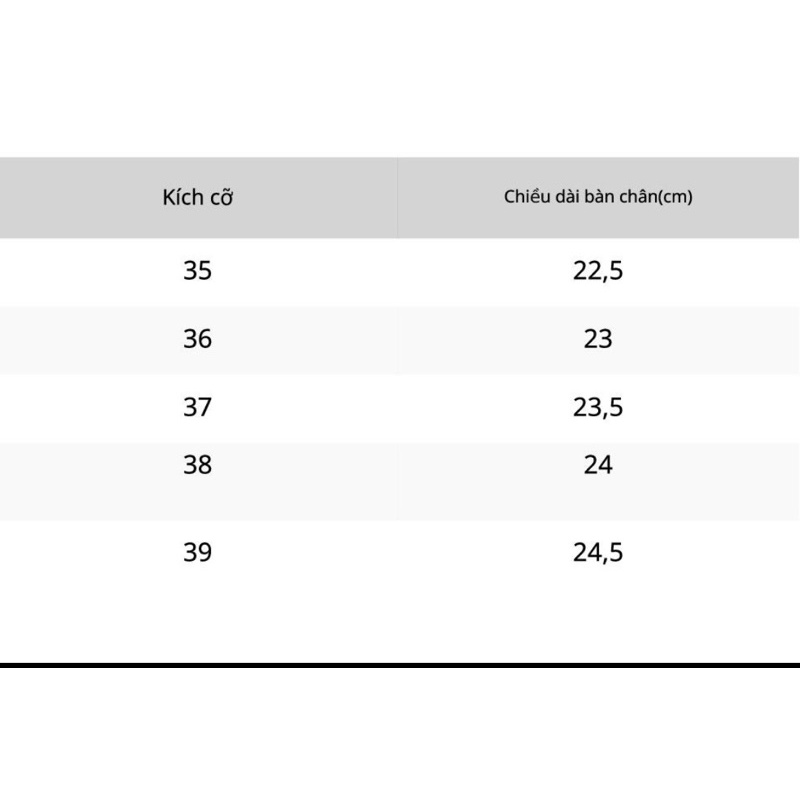Screen dimensions: 800x800
Task: Click the word "cỡ" in the header
Action: [221, 197]
